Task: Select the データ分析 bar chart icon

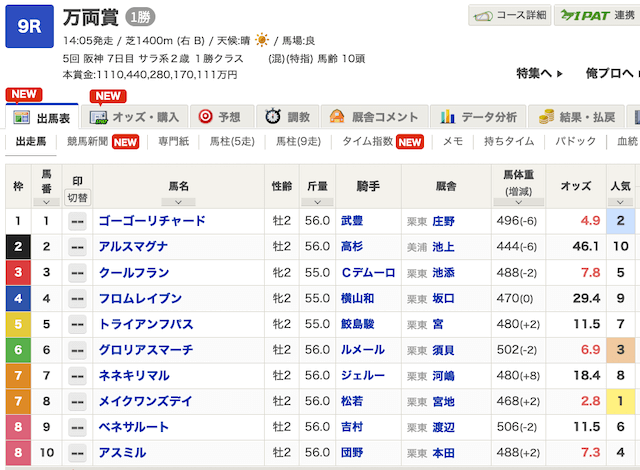Action: 449,117
